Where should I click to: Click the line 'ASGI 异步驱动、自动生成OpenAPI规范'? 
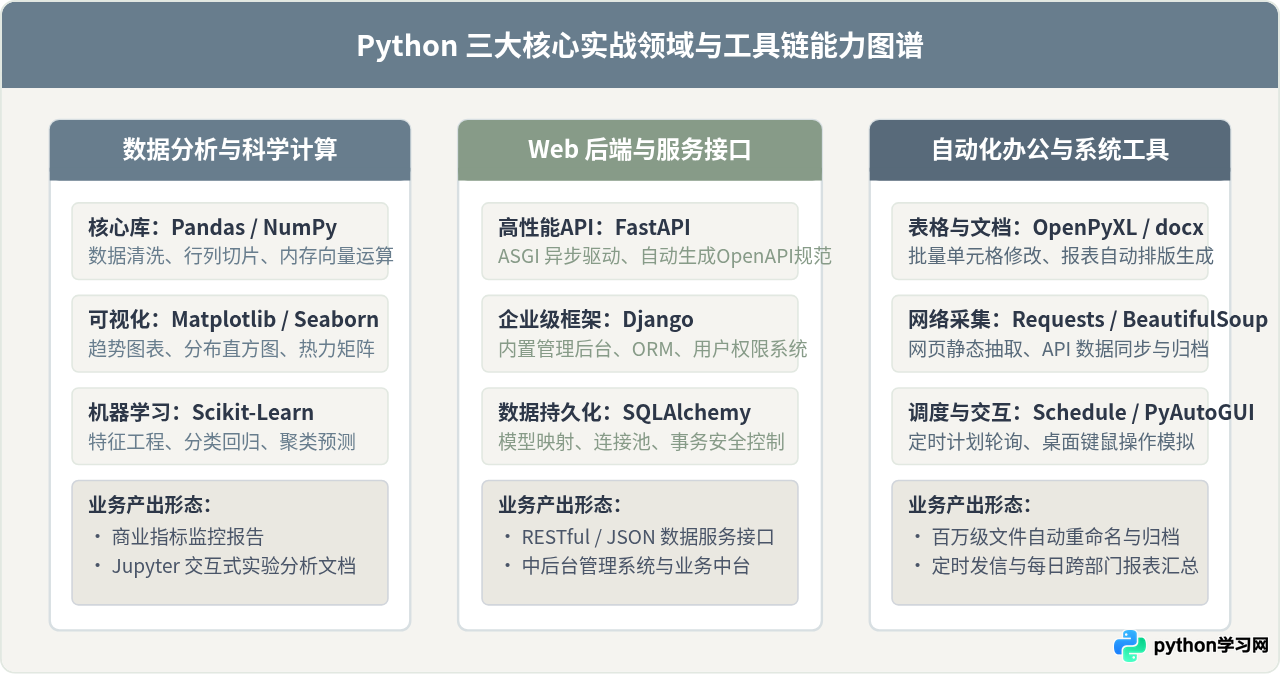tap(665, 256)
